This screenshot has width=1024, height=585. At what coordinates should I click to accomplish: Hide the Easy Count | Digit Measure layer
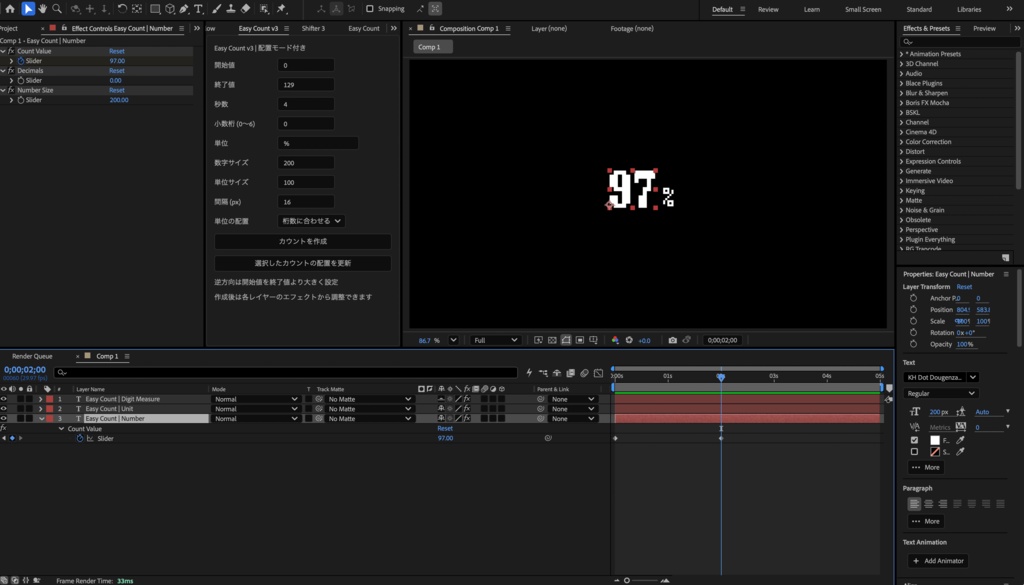[4, 399]
